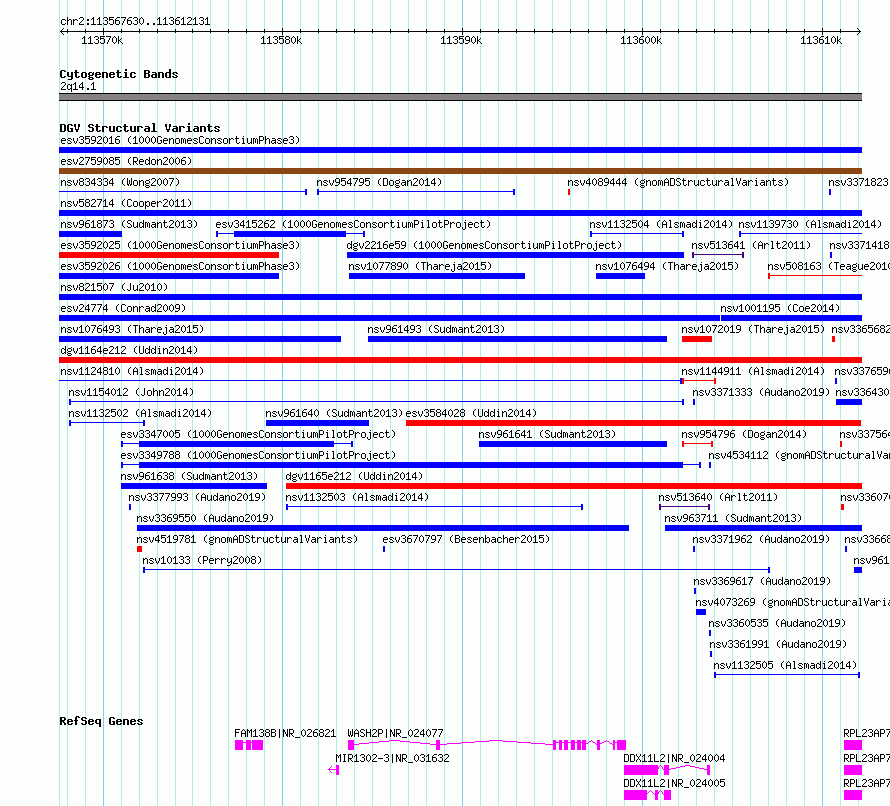Click nsv3361991 (Audano2019) label
The image size is (890, 806).
(778, 644)
